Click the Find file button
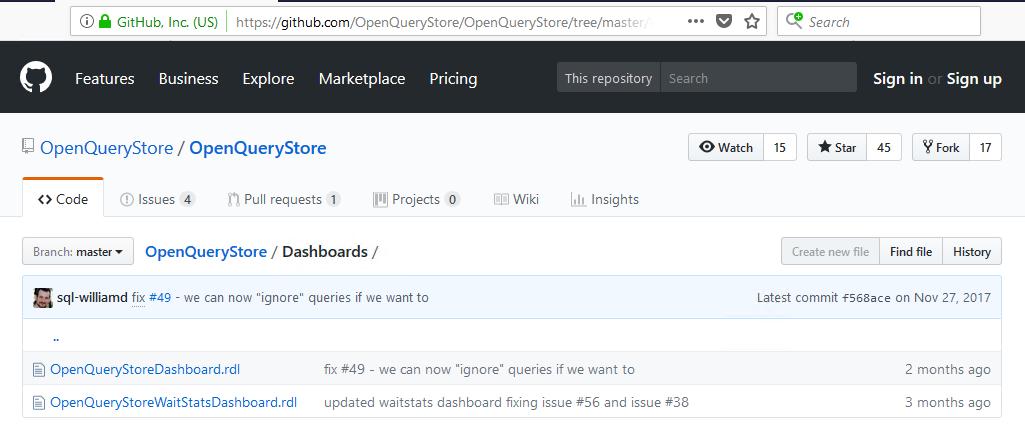Screen dimensions: 1025x439 911,252
